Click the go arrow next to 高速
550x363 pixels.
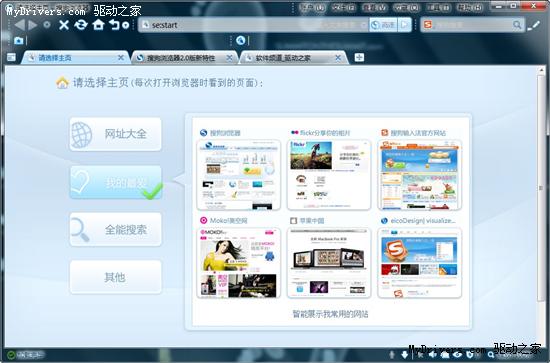(x=404, y=25)
